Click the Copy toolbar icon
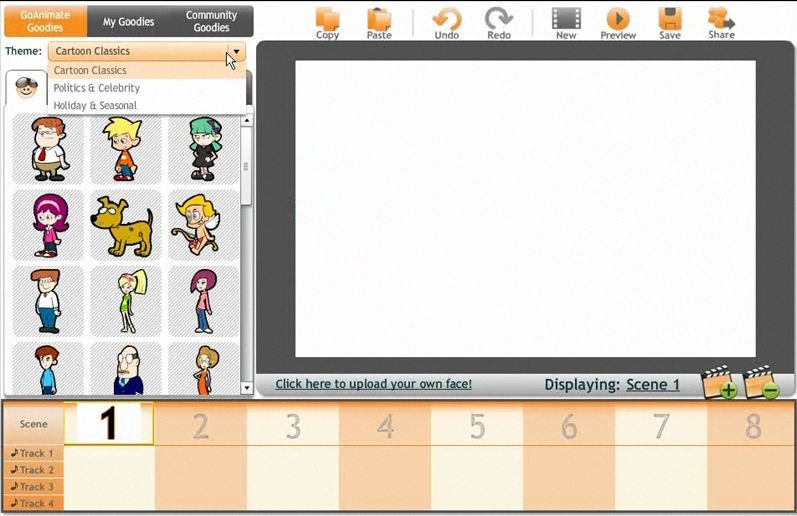The width and height of the screenshot is (797, 516). point(327,24)
